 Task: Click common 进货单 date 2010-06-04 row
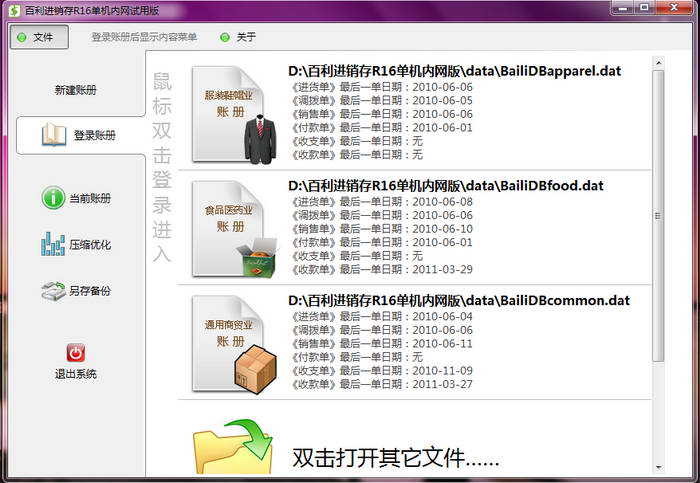tap(381, 316)
